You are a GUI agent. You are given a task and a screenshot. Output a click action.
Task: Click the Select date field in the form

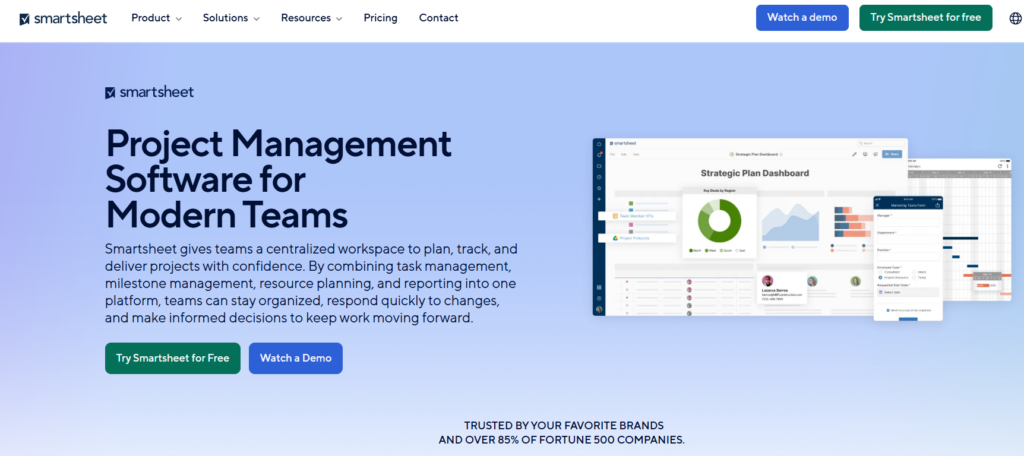tap(908, 292)
